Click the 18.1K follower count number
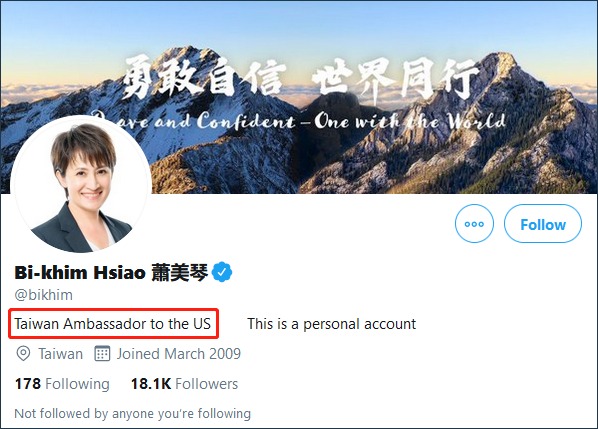 coord(151,384)
